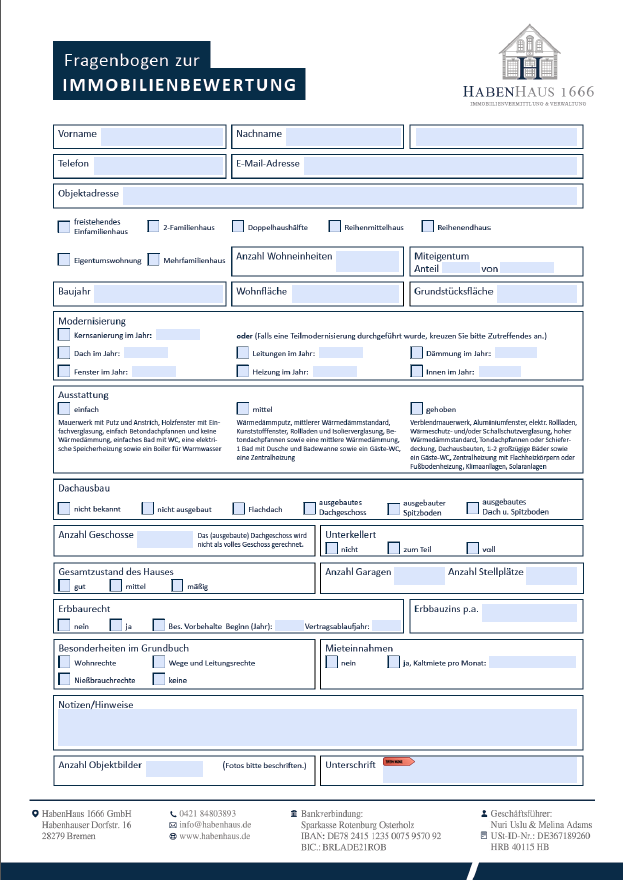Select the 'gehoben' Ausstattung checkbox
Image resolution: width=623 pixels, height=880 pixels.
pos(417,408)
